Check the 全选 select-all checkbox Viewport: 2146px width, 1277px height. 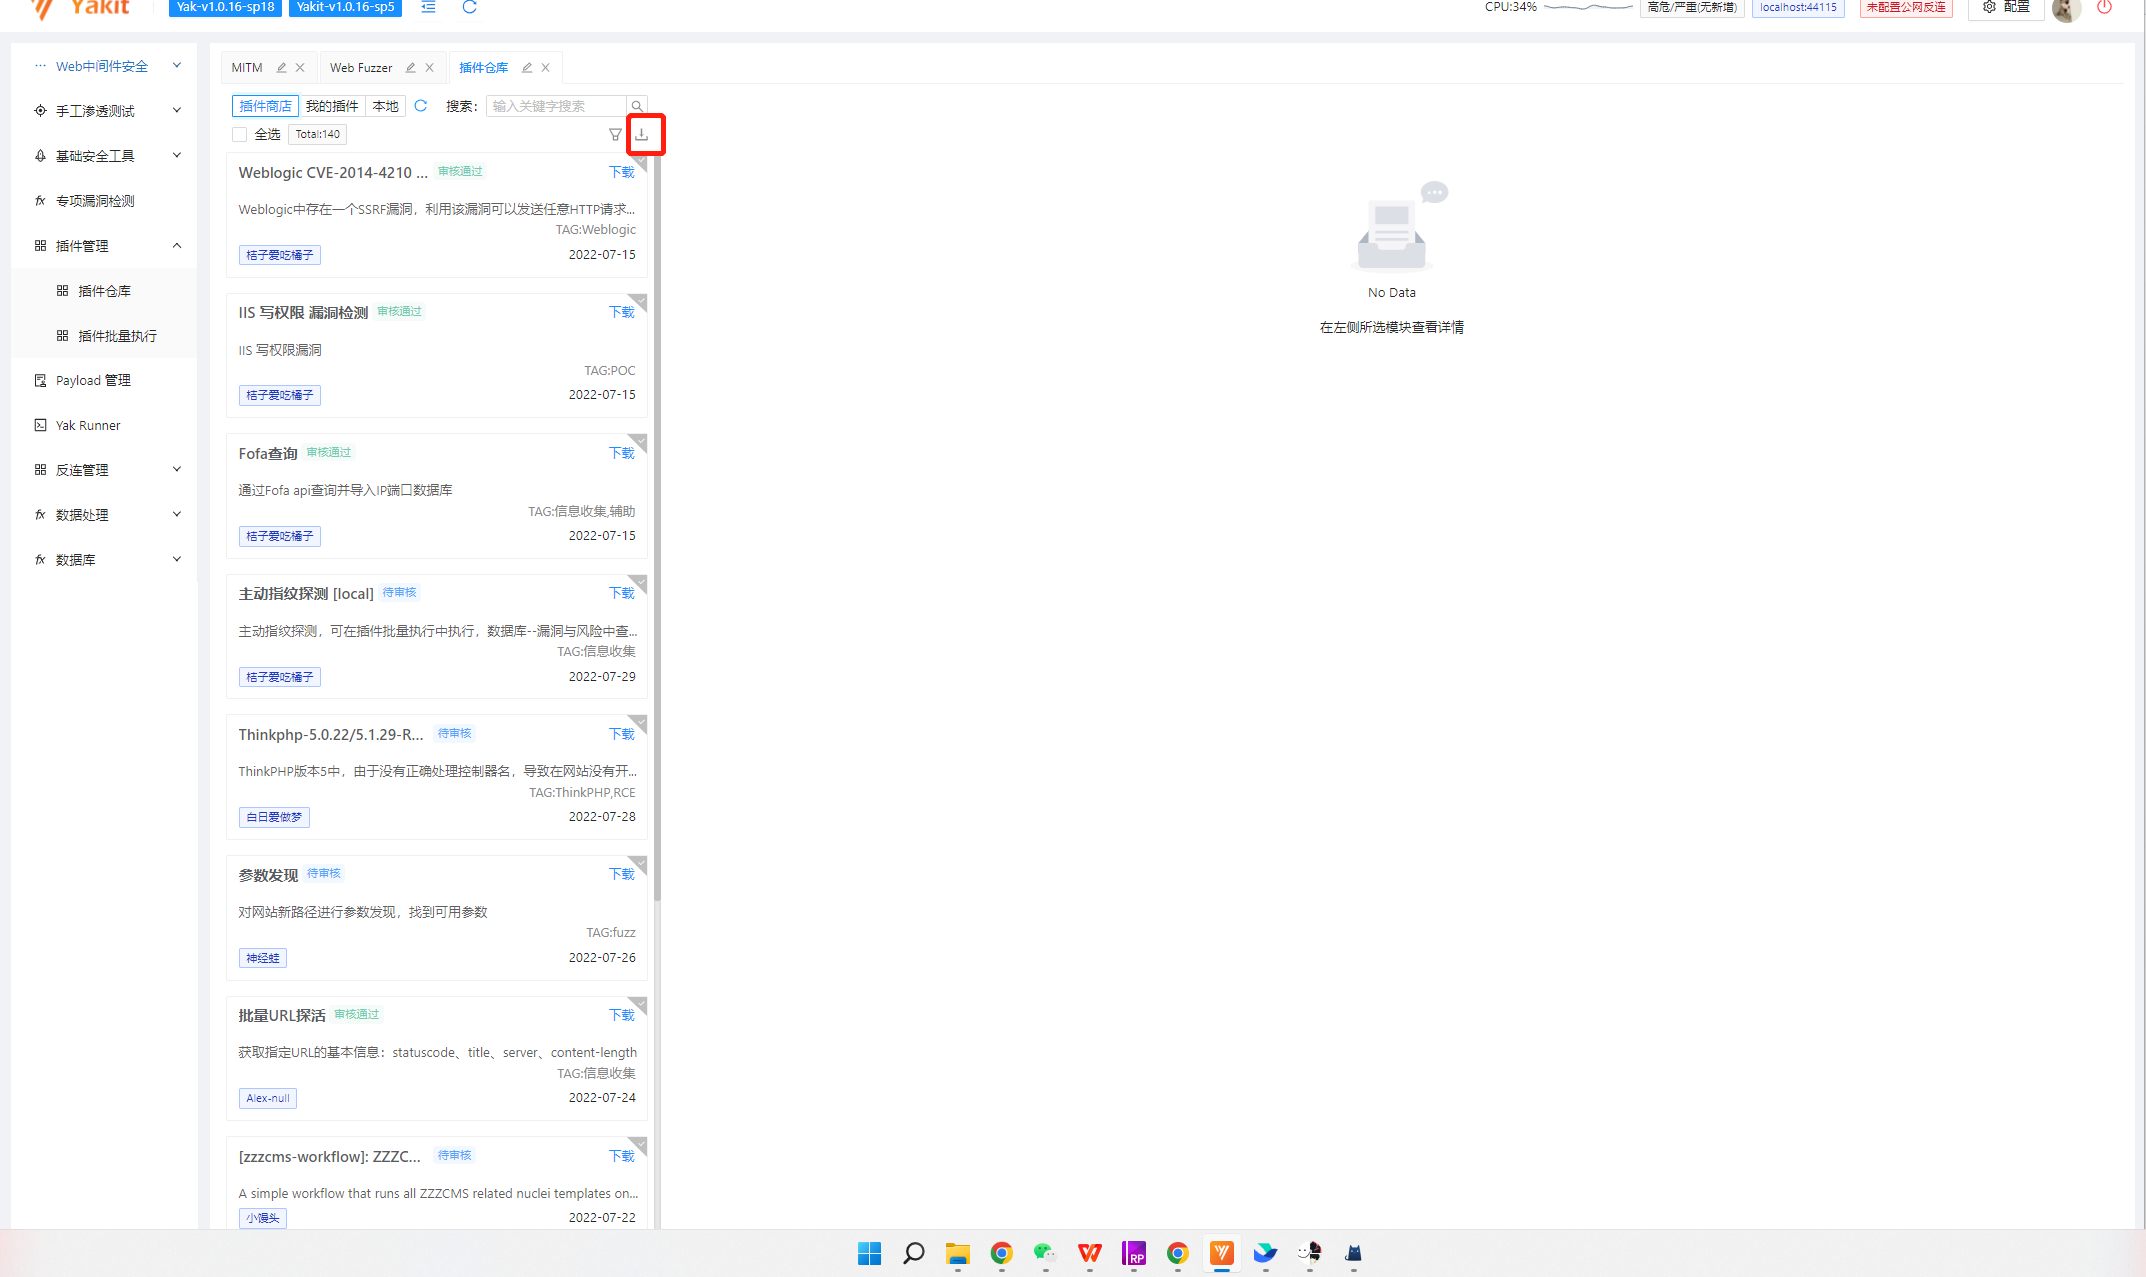tap(240, 134)
